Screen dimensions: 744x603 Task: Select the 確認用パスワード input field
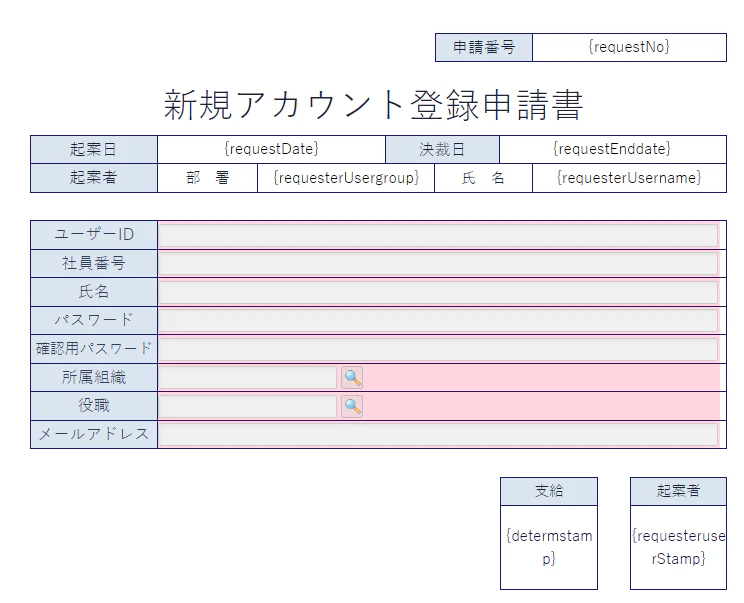[x=438, y=349]
